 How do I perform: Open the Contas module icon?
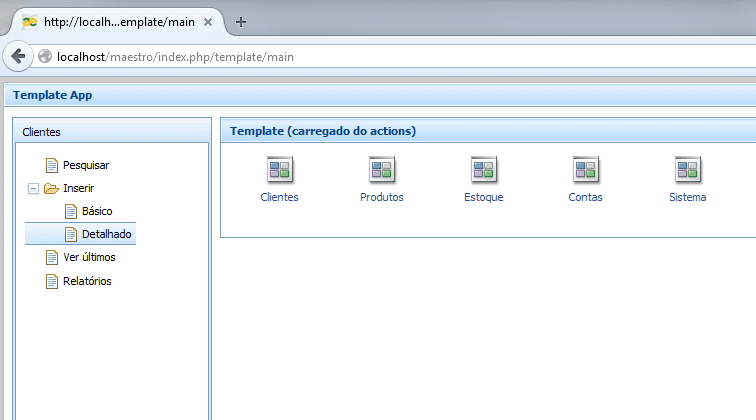coord(586,169)
